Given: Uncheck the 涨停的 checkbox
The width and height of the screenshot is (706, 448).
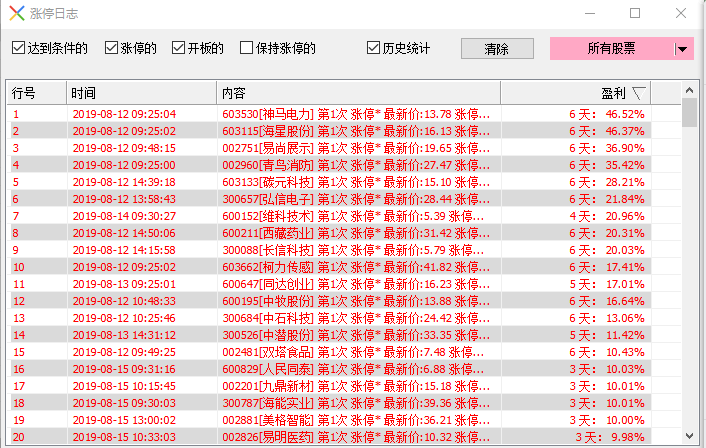Looking at the screenshot, I should (x=112, y=48).
